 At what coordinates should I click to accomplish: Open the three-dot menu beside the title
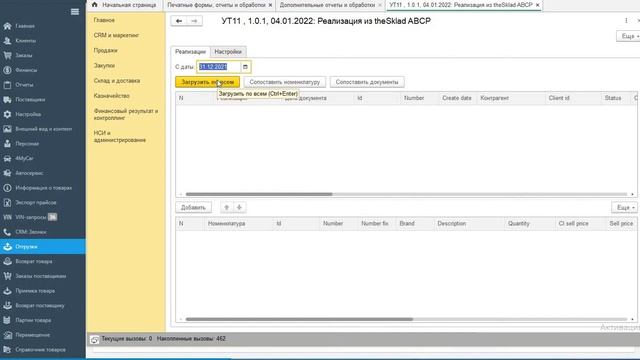click(x=626, y=21)
